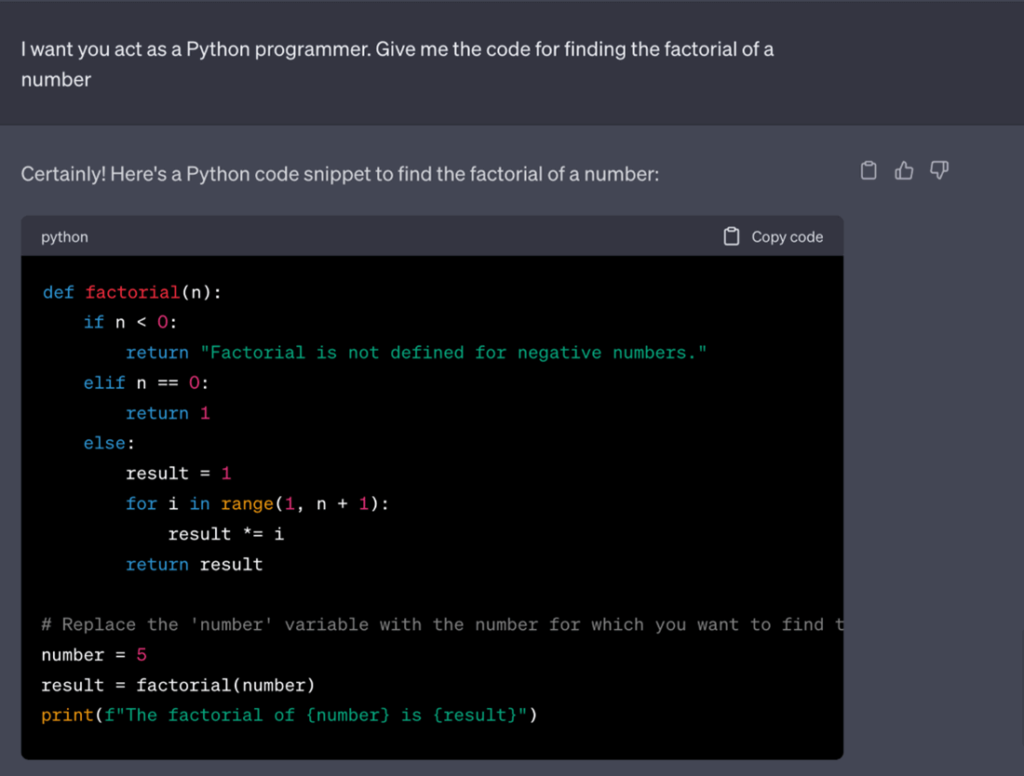This screenshot has width=1024, height=776.
Task: Give the response a thumbs up
Action: [904, 170]
